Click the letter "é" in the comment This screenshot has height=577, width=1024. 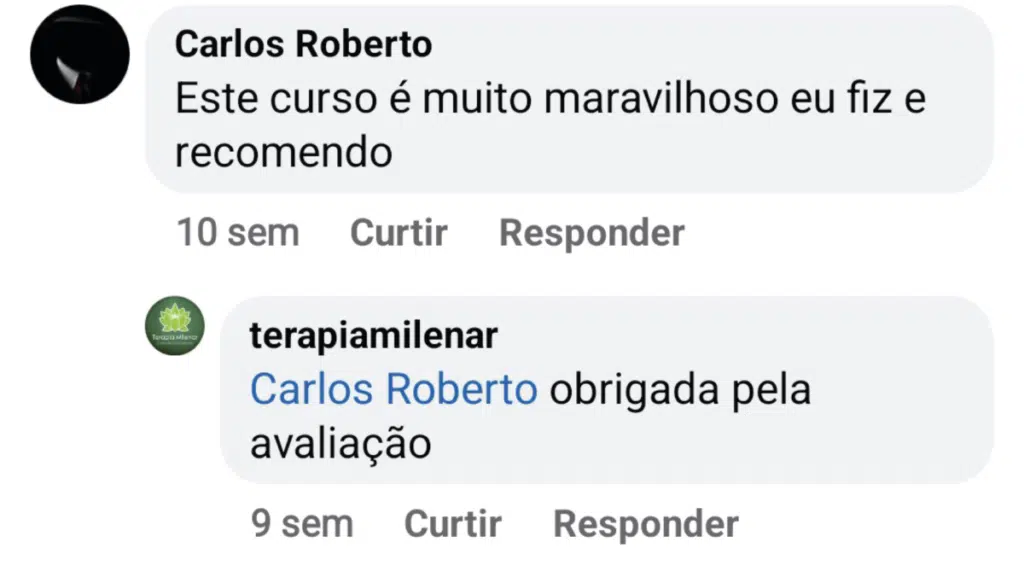(x=396, y=99)
